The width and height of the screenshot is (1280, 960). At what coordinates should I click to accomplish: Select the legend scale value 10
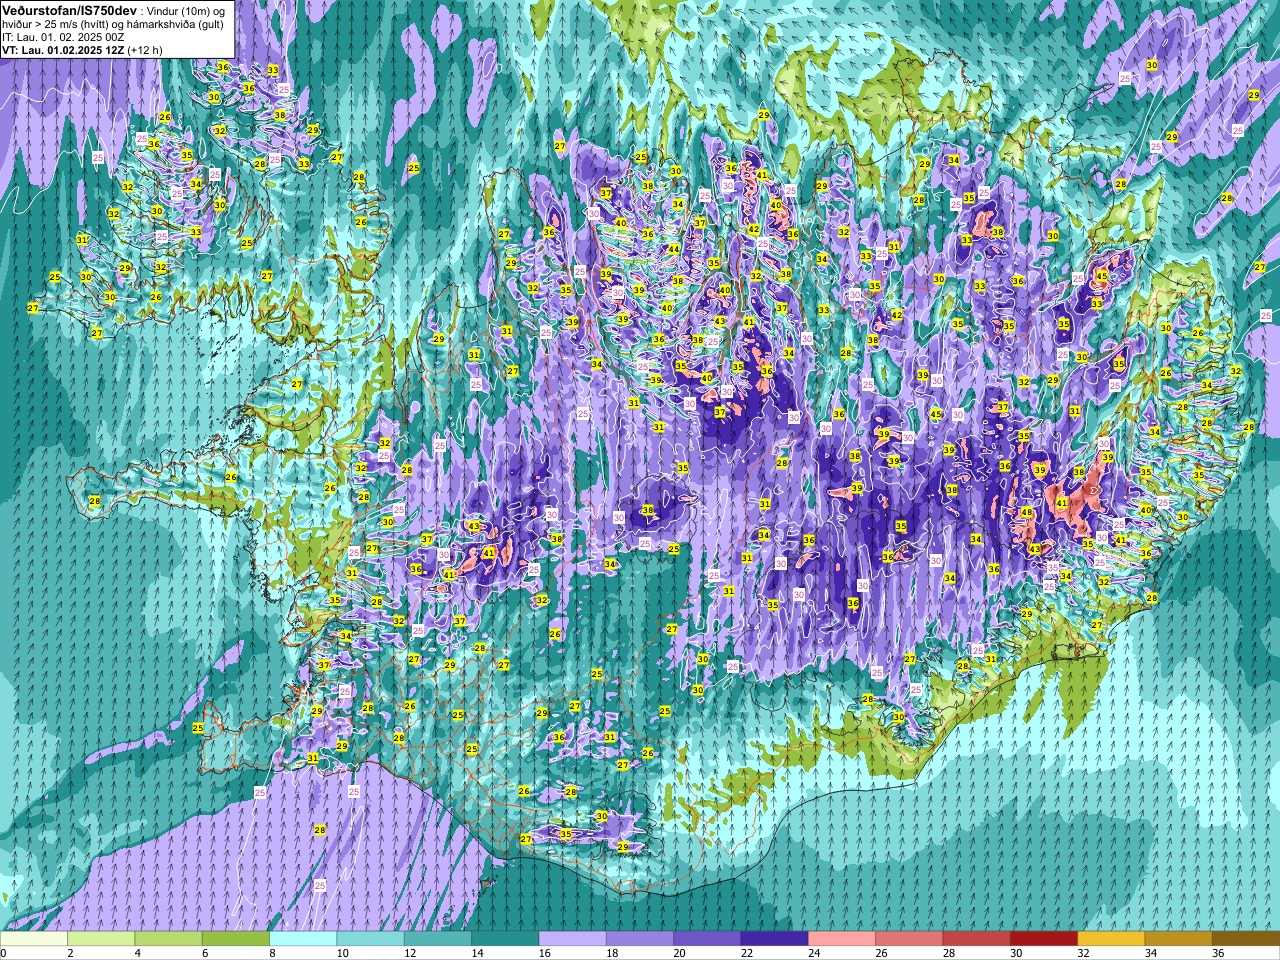pyautogui.click(x=342, y=953)
